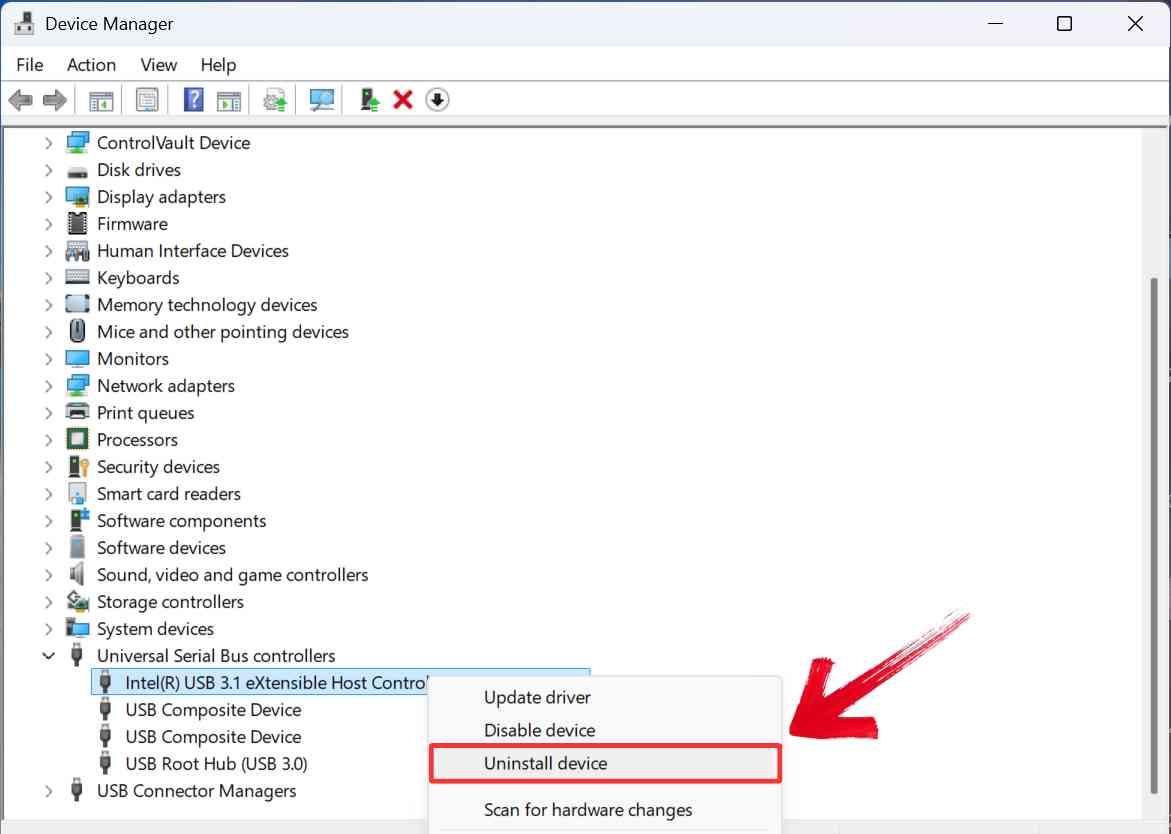
Task: Click Disable device in the context menu
Action: (539, 730)
